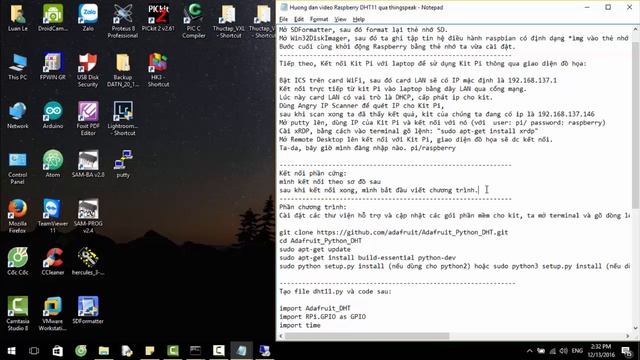Place cursor on 'git clone' line
Screen dimensions: 640x360
pos(393,232)
